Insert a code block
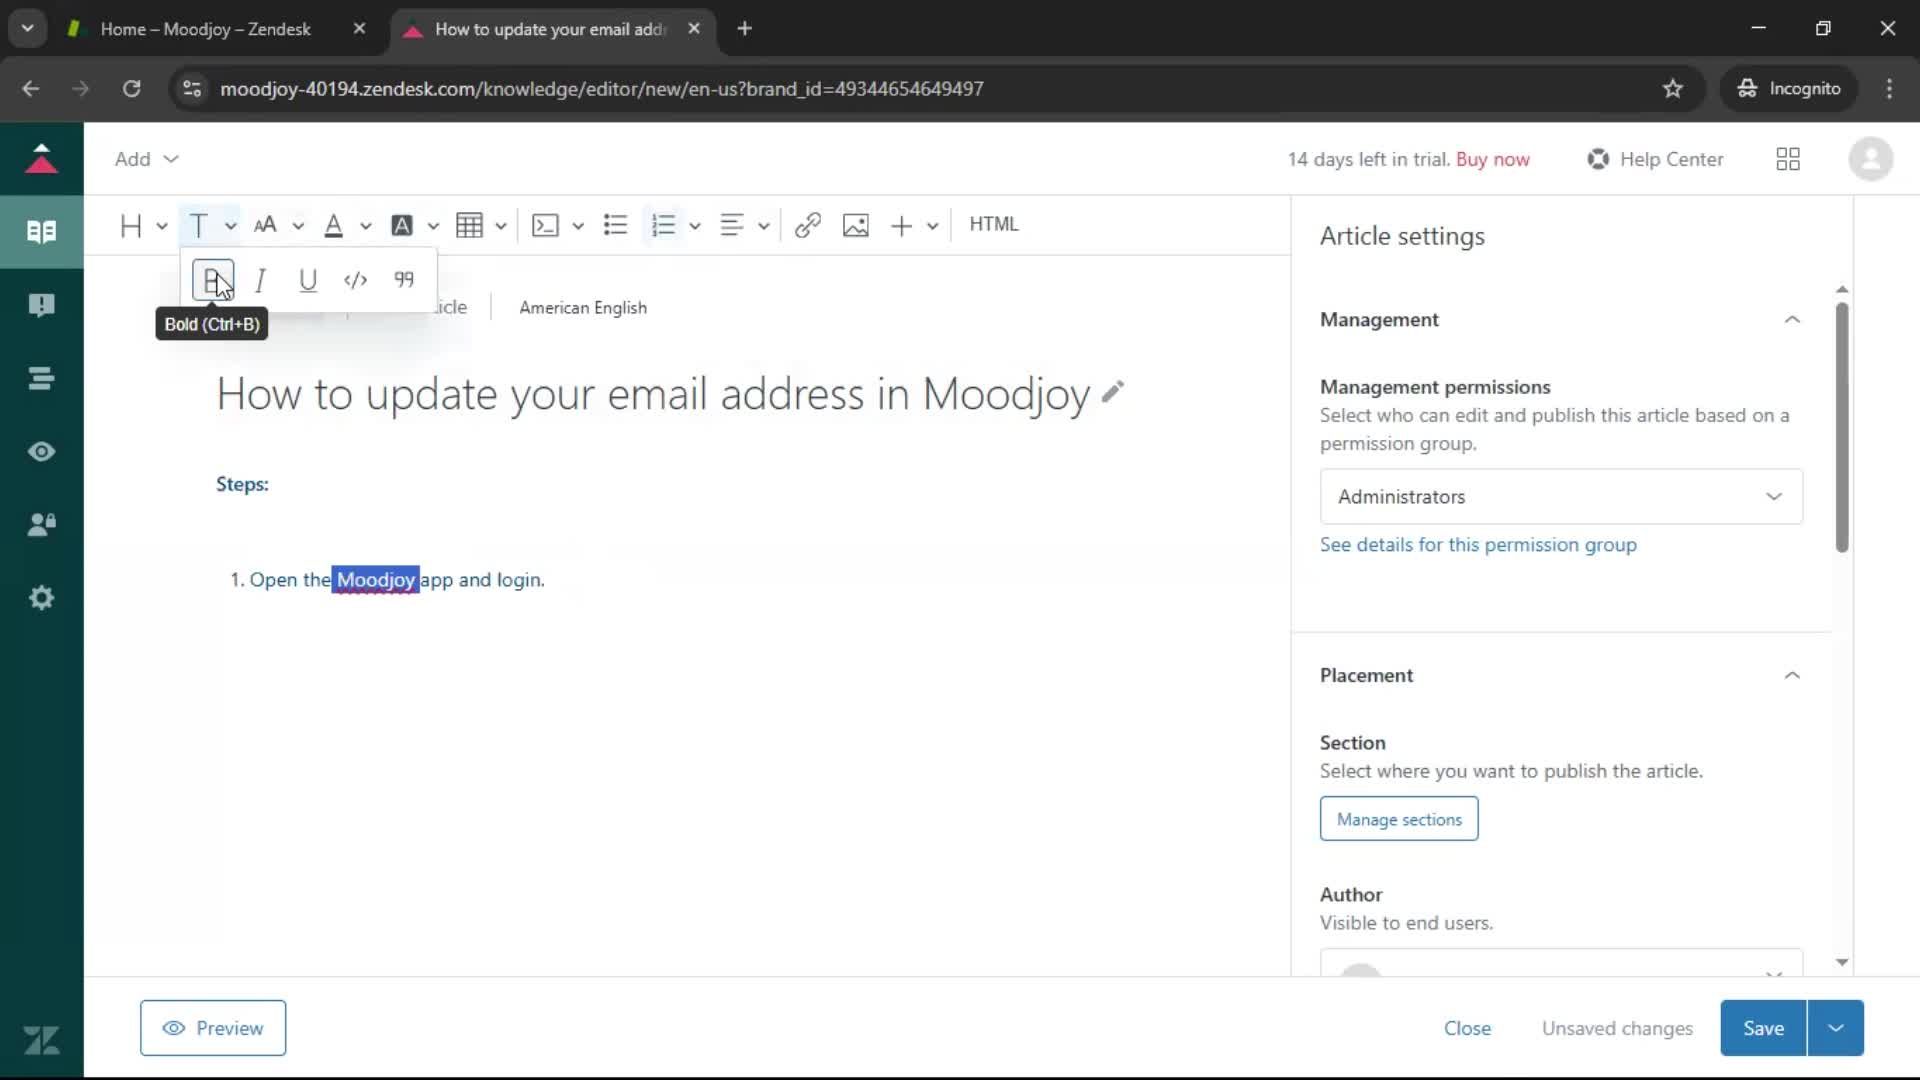Image resolution: width=1920 pixels, height=1080 pixels. click(x=545, y=226)
